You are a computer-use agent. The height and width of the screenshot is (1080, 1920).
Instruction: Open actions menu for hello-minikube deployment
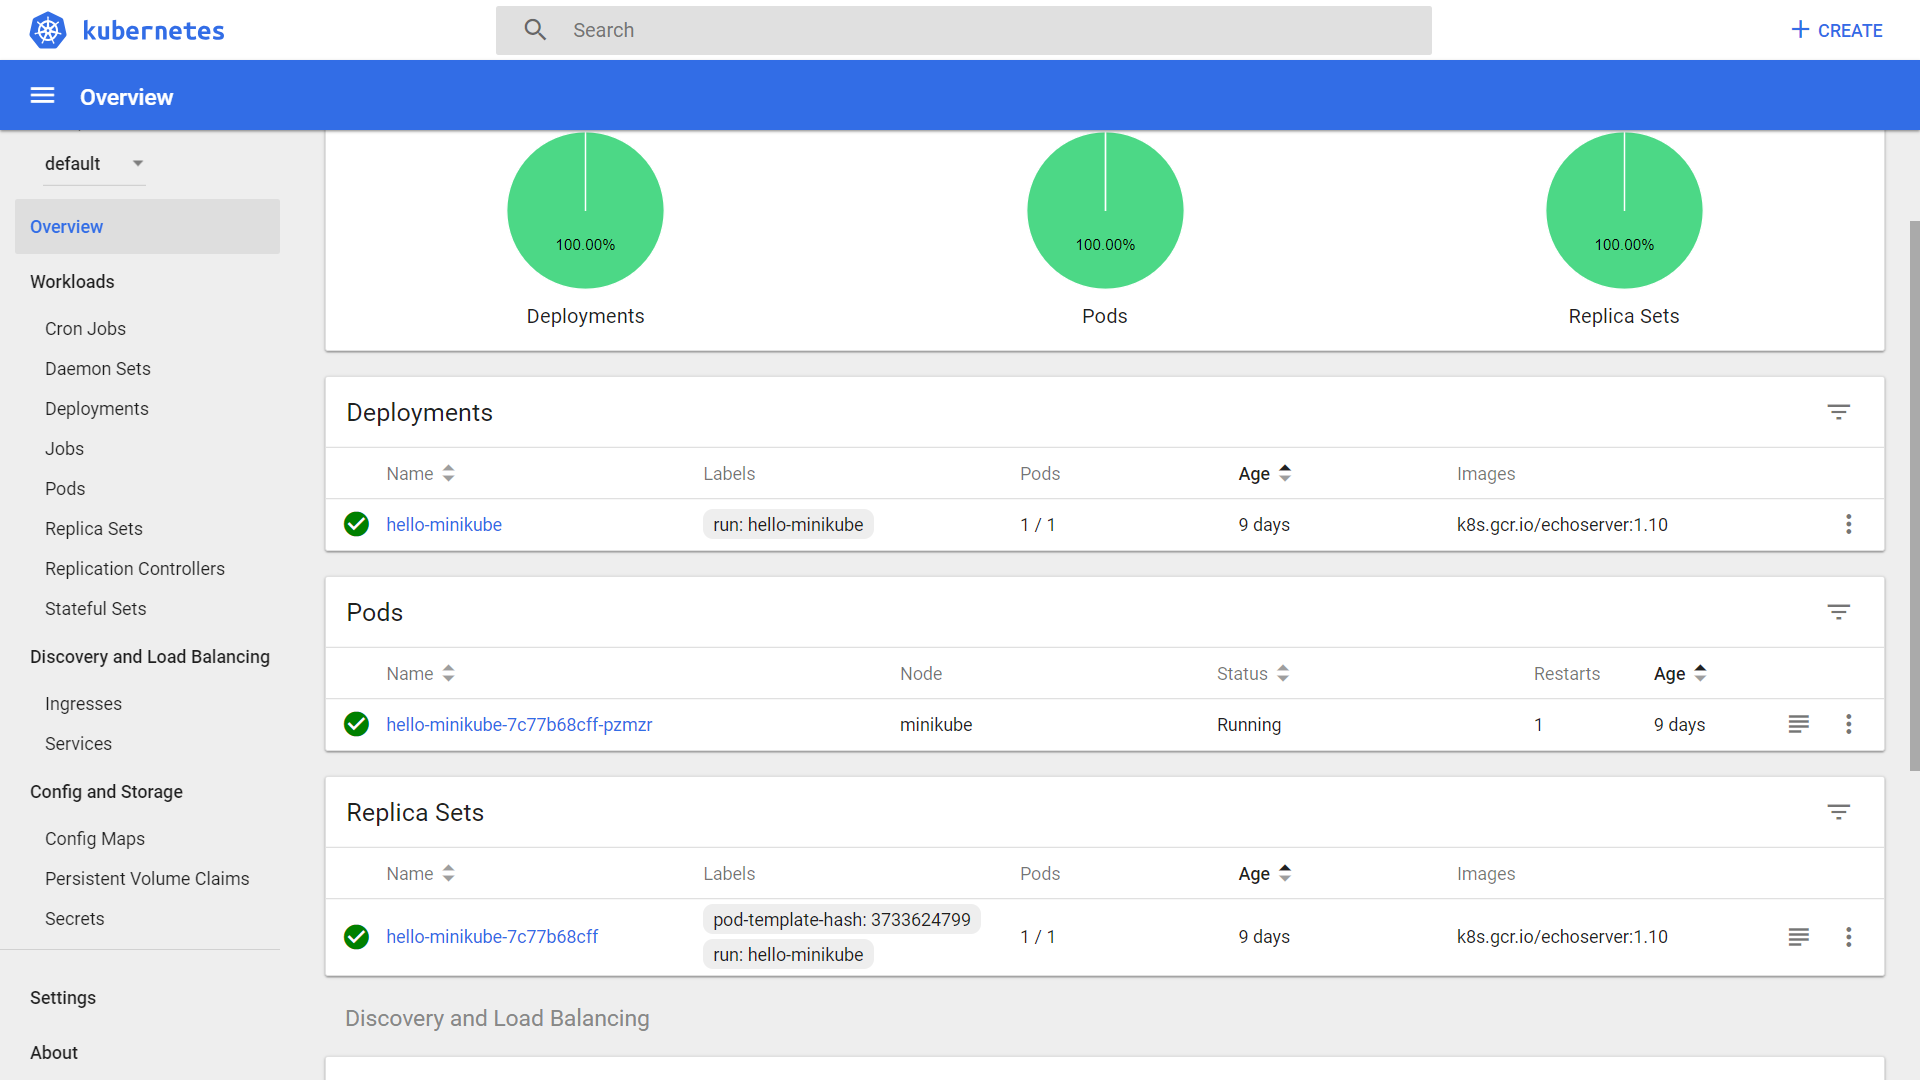point(1848,524)
